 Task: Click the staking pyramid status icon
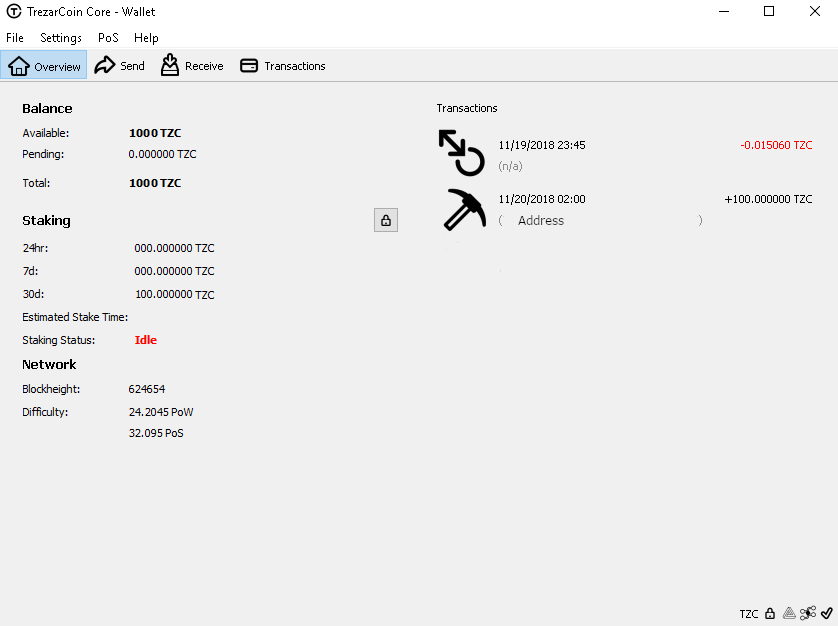coord(789,613)
